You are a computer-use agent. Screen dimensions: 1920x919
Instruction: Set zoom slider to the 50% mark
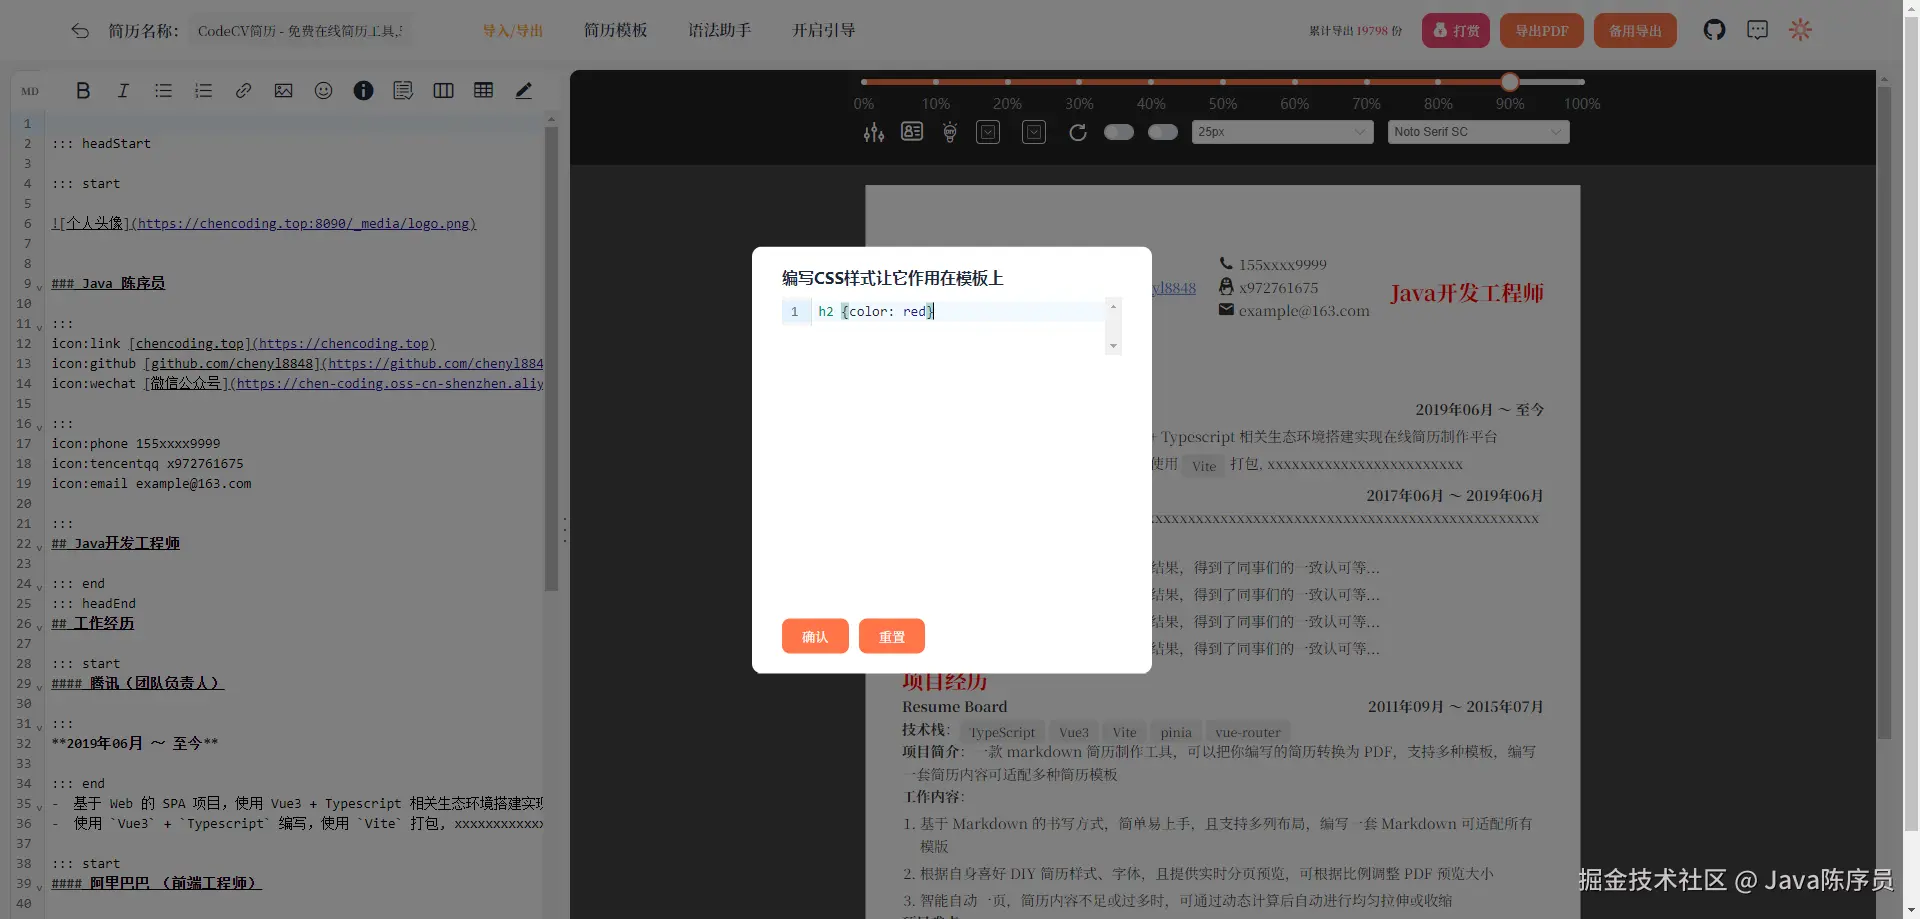(x=1223, y=82)
